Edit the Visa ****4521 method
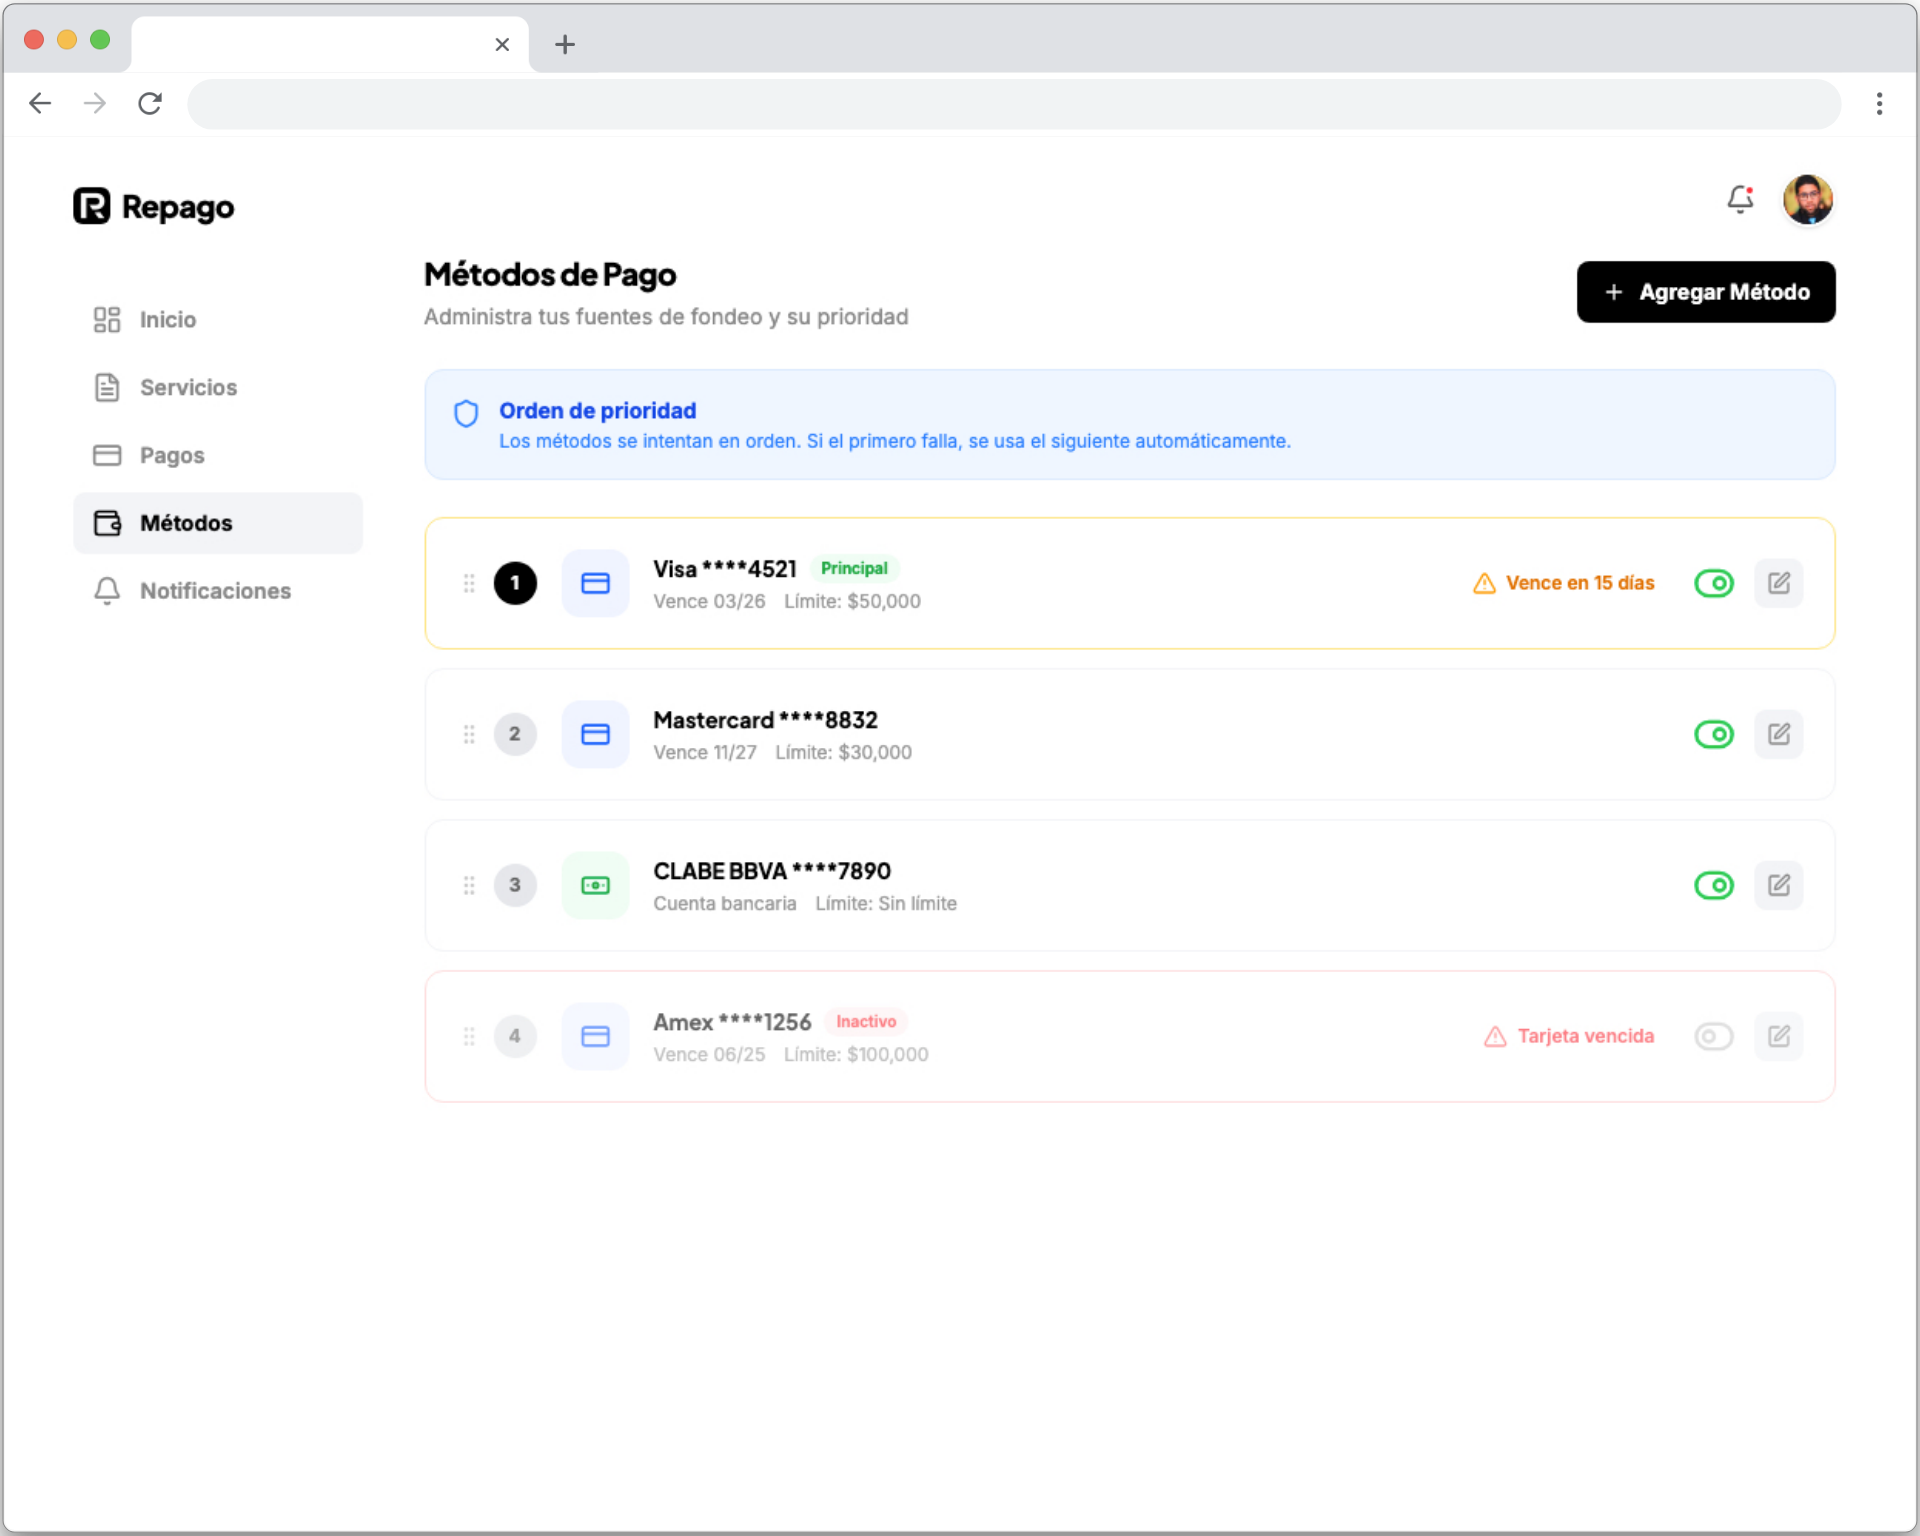 (x=1779, y=583)
